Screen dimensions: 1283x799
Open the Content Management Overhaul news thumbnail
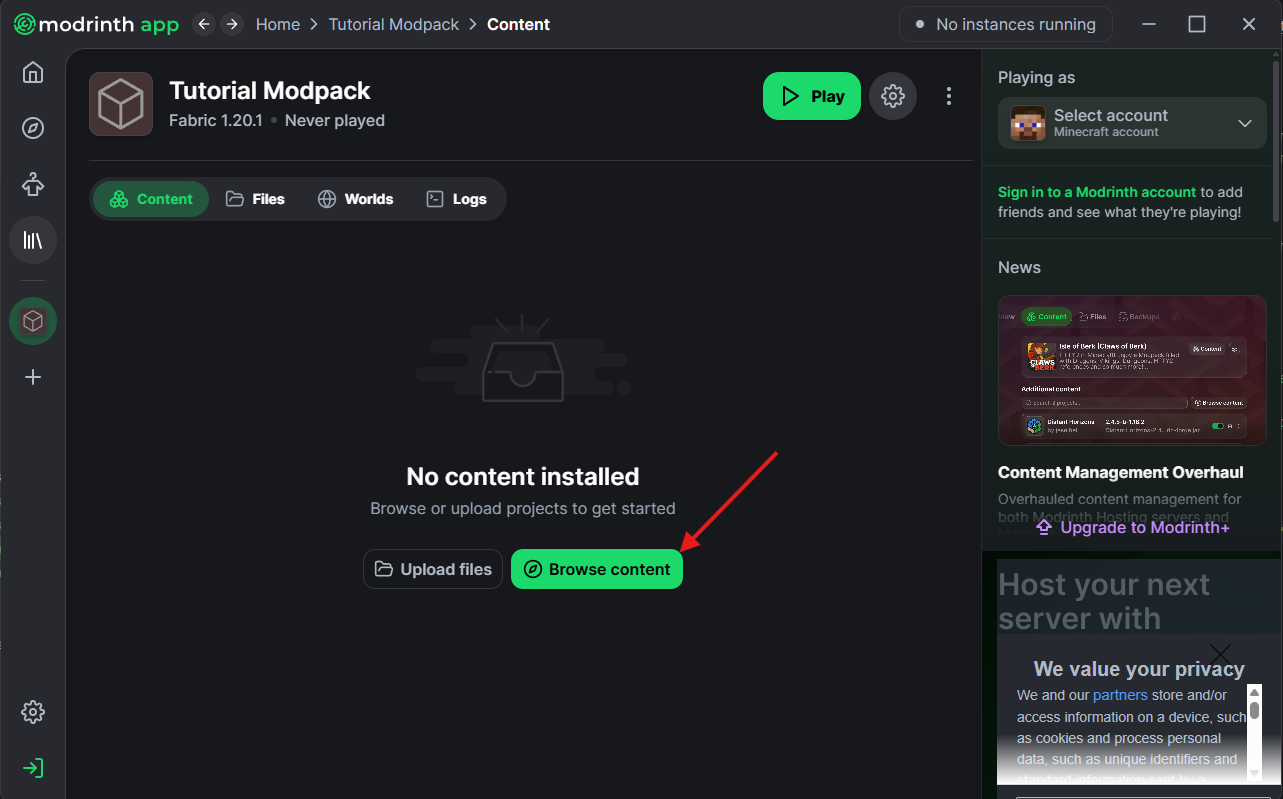click(1132, 370)
